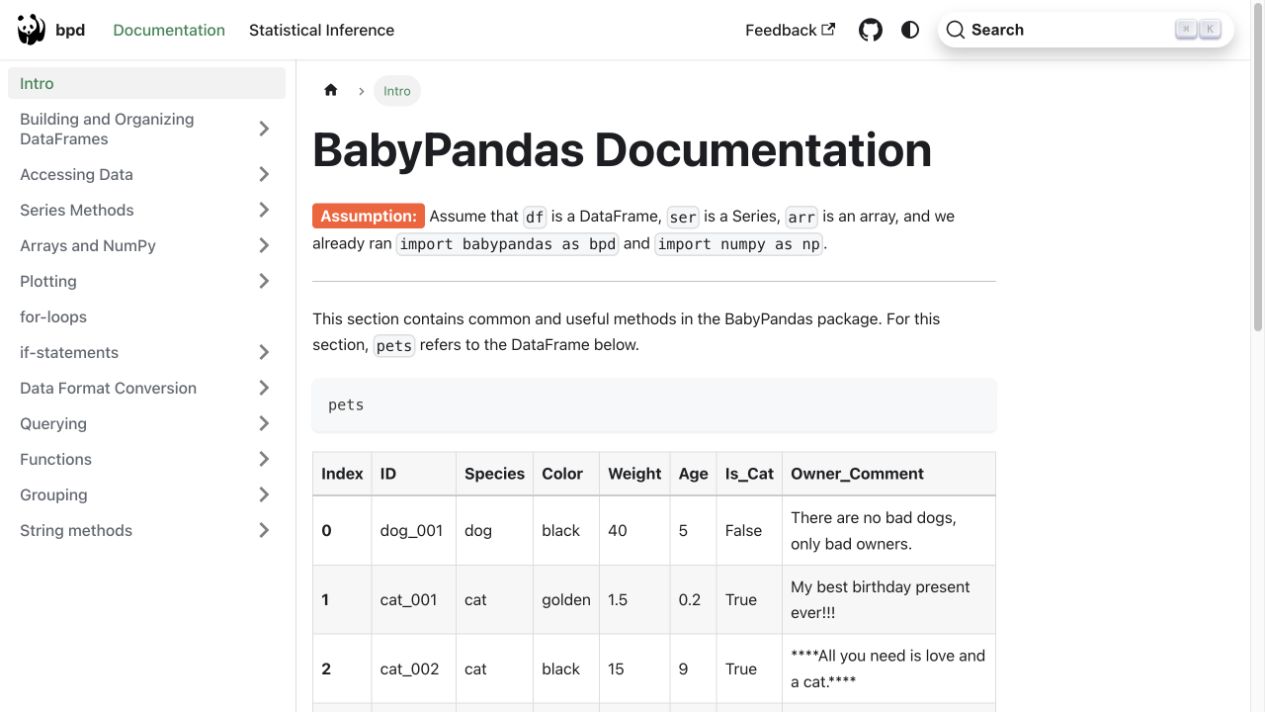Open the Statistical Inference nav tab
The width and height of the screenshot is (1265, 712).
321,30
